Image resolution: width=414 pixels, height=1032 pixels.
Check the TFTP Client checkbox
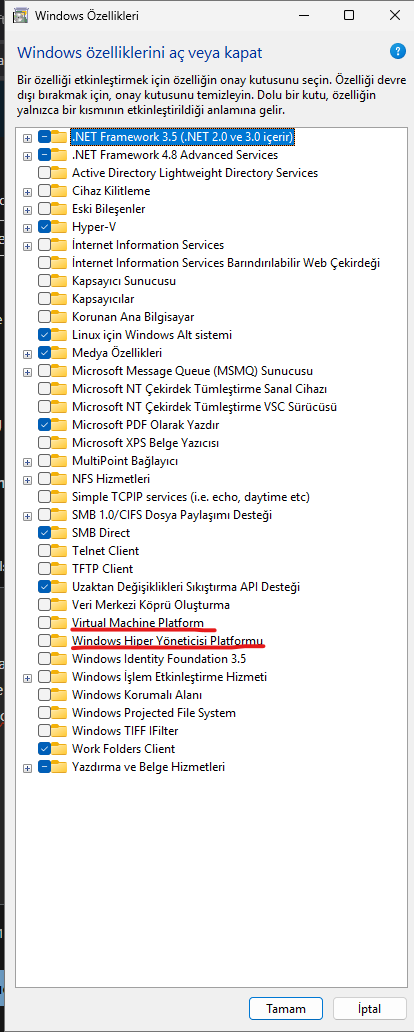click(44, 569)
